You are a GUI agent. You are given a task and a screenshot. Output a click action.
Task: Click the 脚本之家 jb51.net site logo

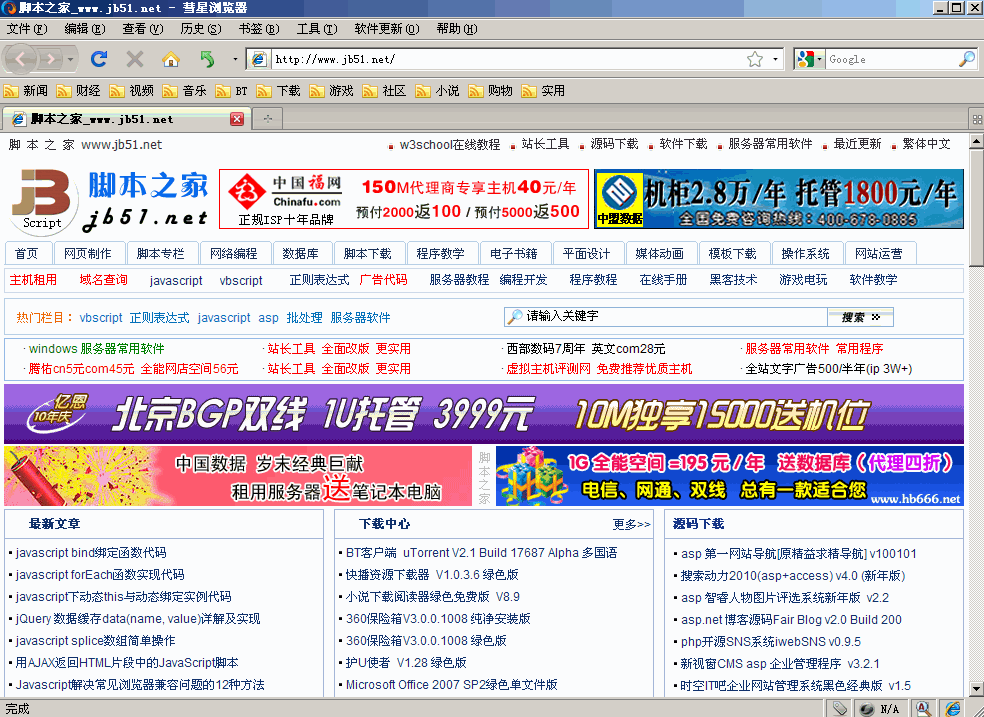pyautogui.click(x=110, y=201)
